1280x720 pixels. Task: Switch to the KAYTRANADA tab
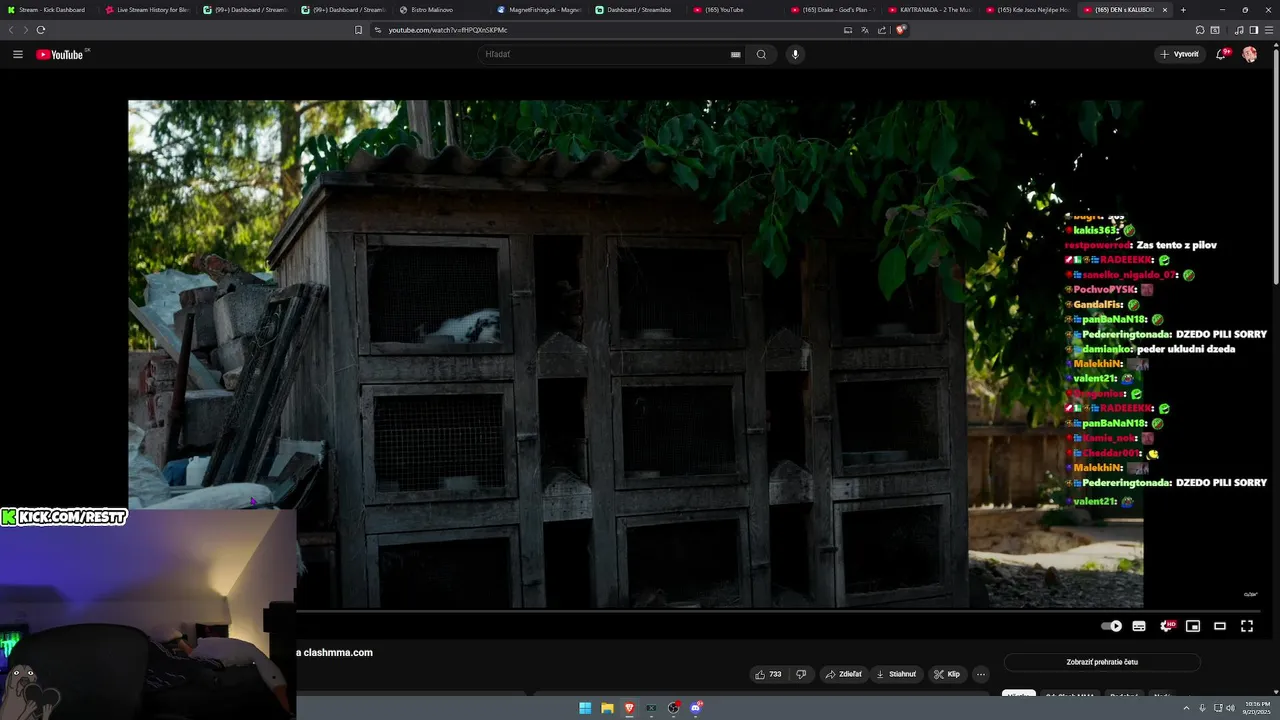pos(932,10)
